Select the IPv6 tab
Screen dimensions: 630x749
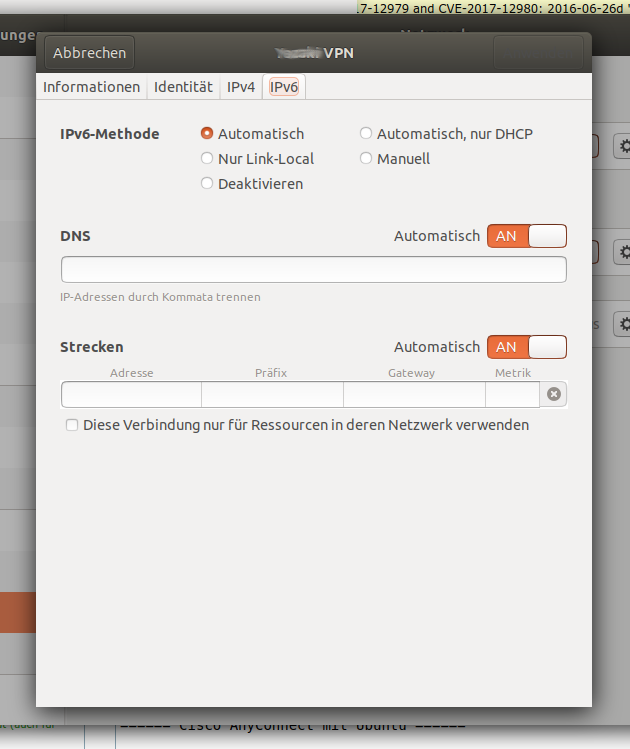tap(284, 87)
